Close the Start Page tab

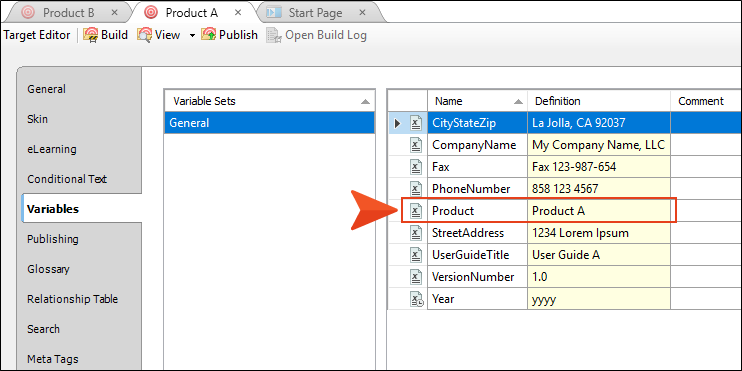point(362,13)
